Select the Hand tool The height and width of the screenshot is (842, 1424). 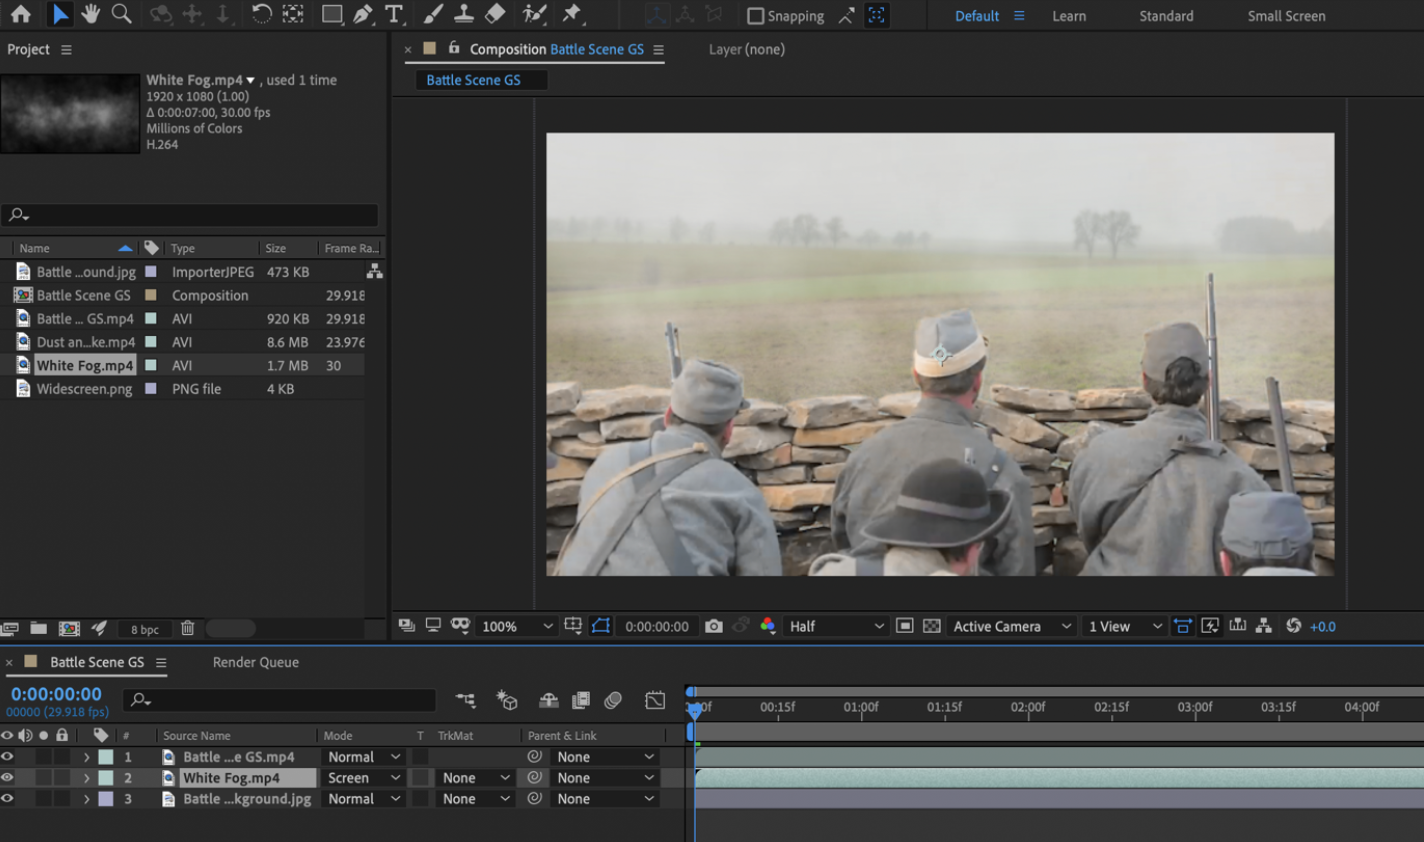pyautogui.click(x=90, y=14)
